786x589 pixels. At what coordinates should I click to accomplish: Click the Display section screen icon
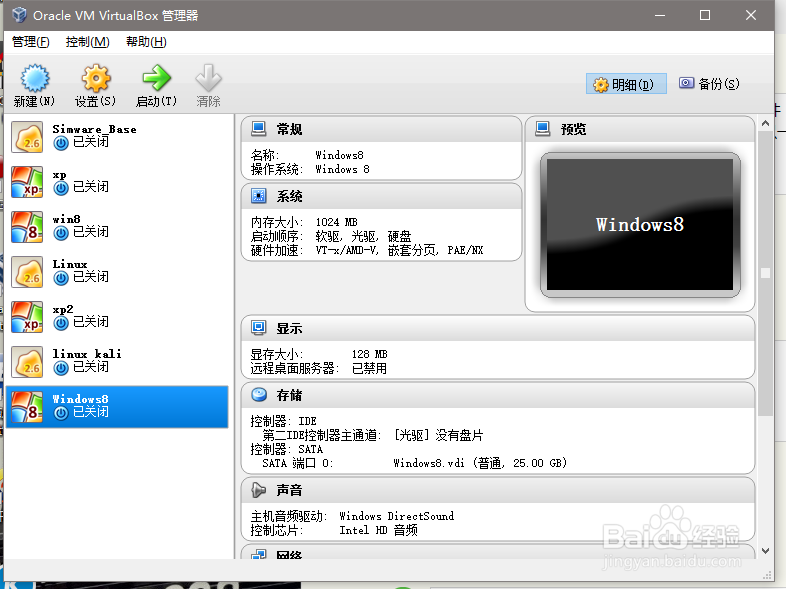[259, 328]
